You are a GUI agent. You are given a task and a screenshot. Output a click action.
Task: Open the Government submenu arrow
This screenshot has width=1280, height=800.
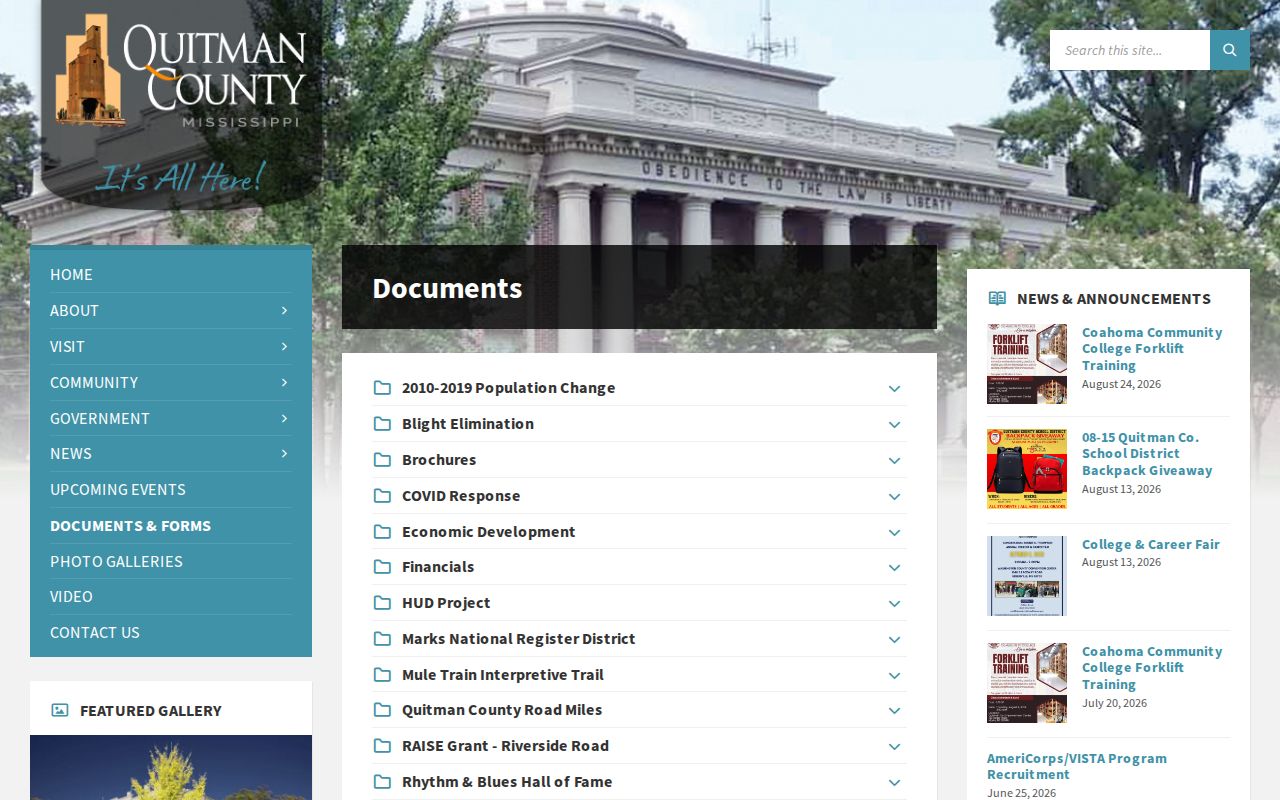(284, 418)
